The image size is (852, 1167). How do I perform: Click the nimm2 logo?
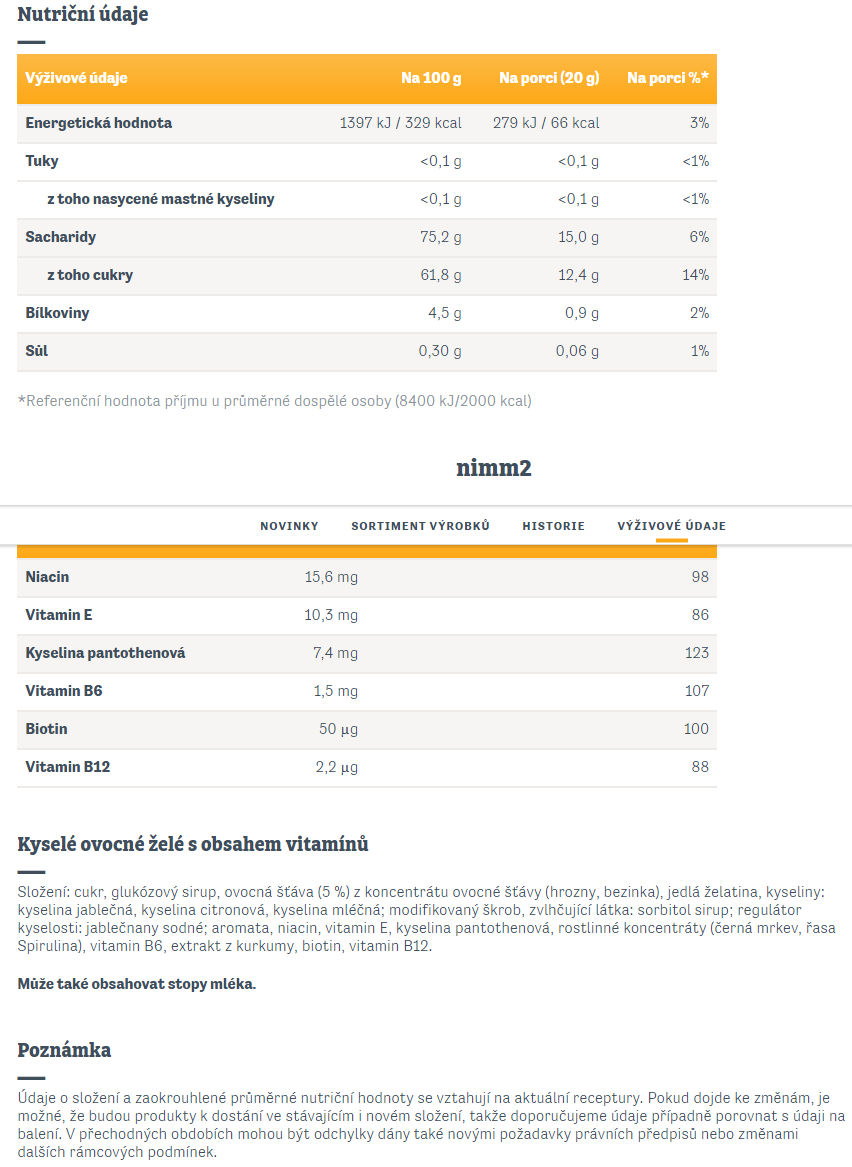click(x=493, y=468)
